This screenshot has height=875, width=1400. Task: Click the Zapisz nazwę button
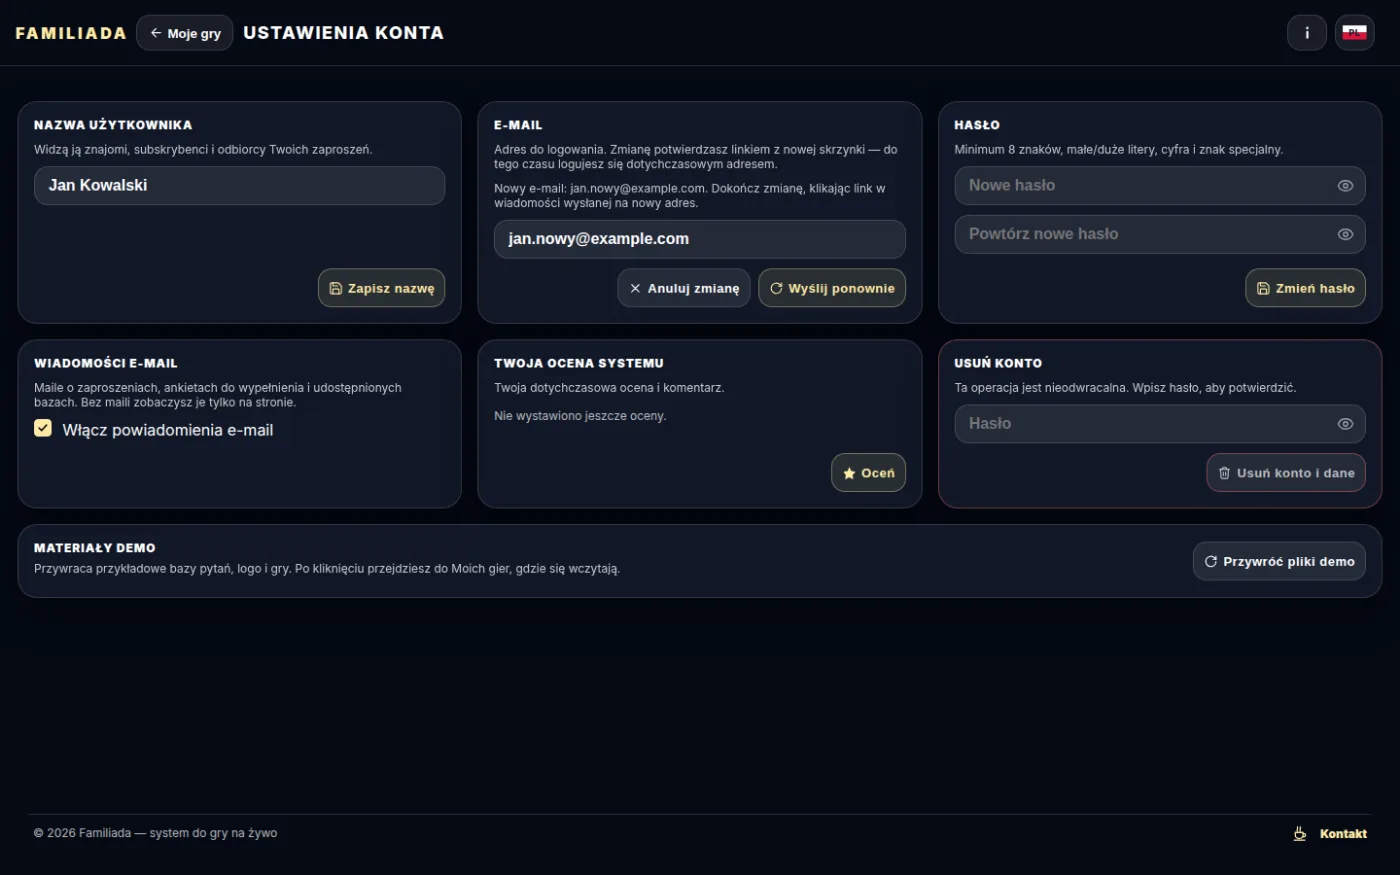coord(381,288)
